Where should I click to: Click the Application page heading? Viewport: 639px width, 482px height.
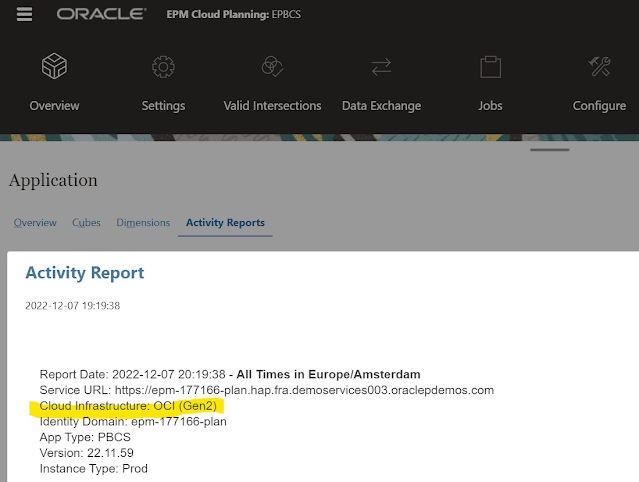click(x=53, y=180)
